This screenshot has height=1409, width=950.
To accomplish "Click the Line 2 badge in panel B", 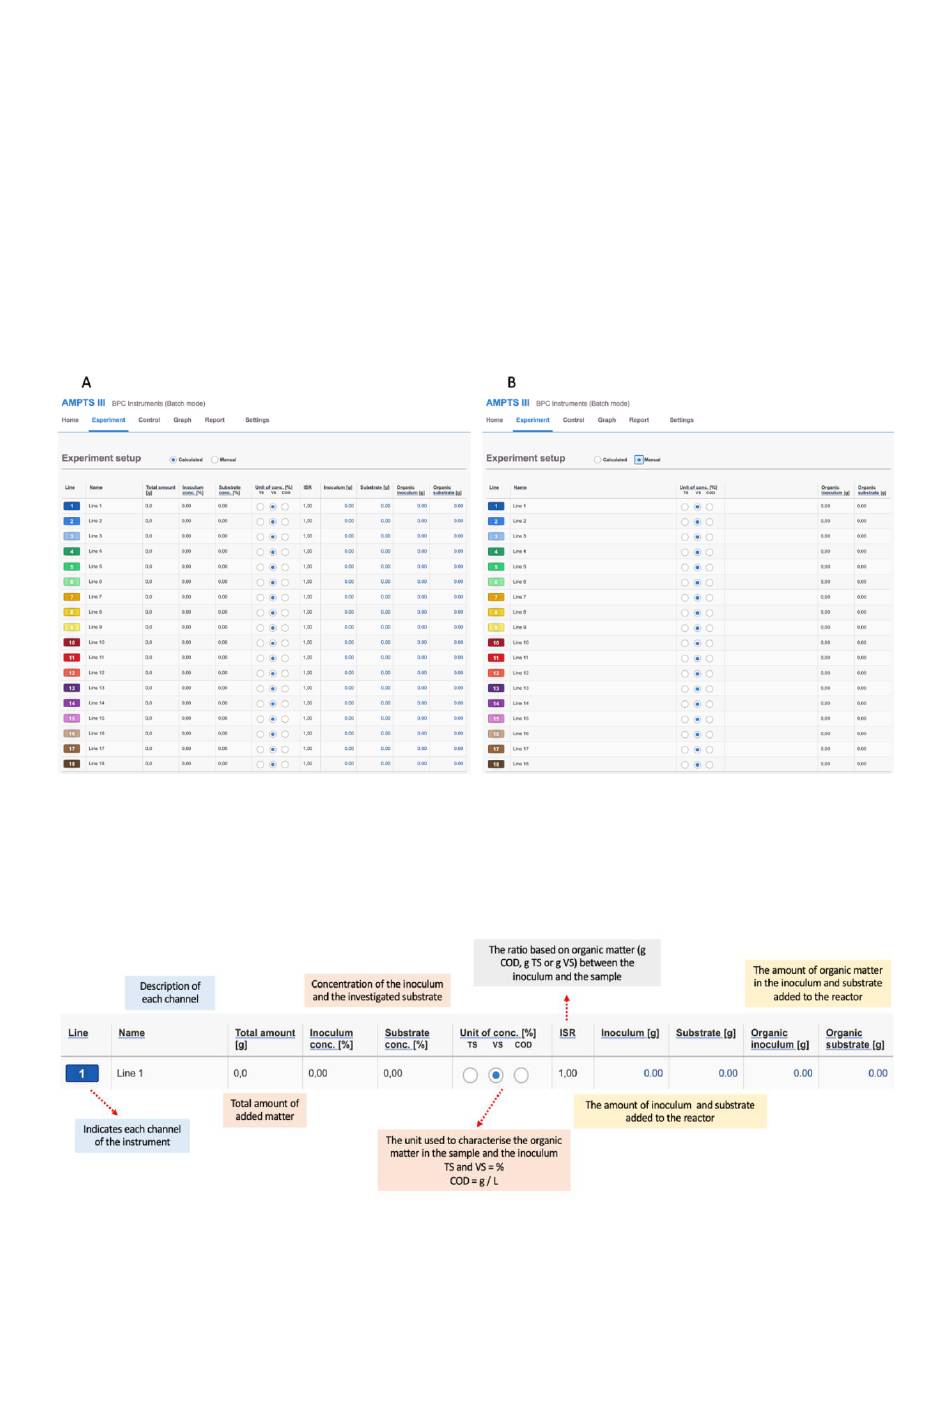I will click(x=496, y=521).
